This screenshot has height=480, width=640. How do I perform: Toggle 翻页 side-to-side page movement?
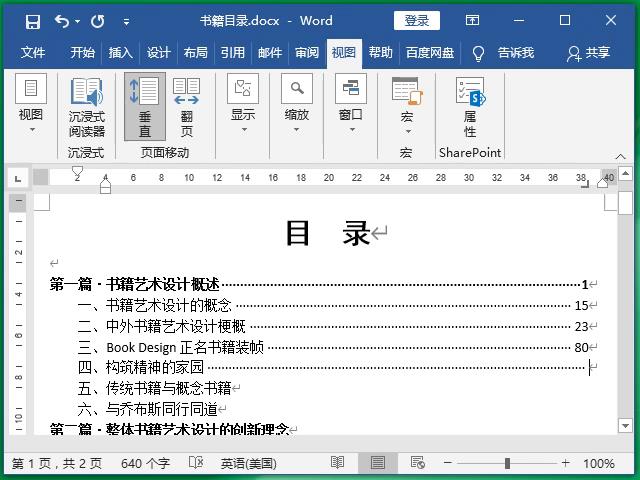(187, 107)
